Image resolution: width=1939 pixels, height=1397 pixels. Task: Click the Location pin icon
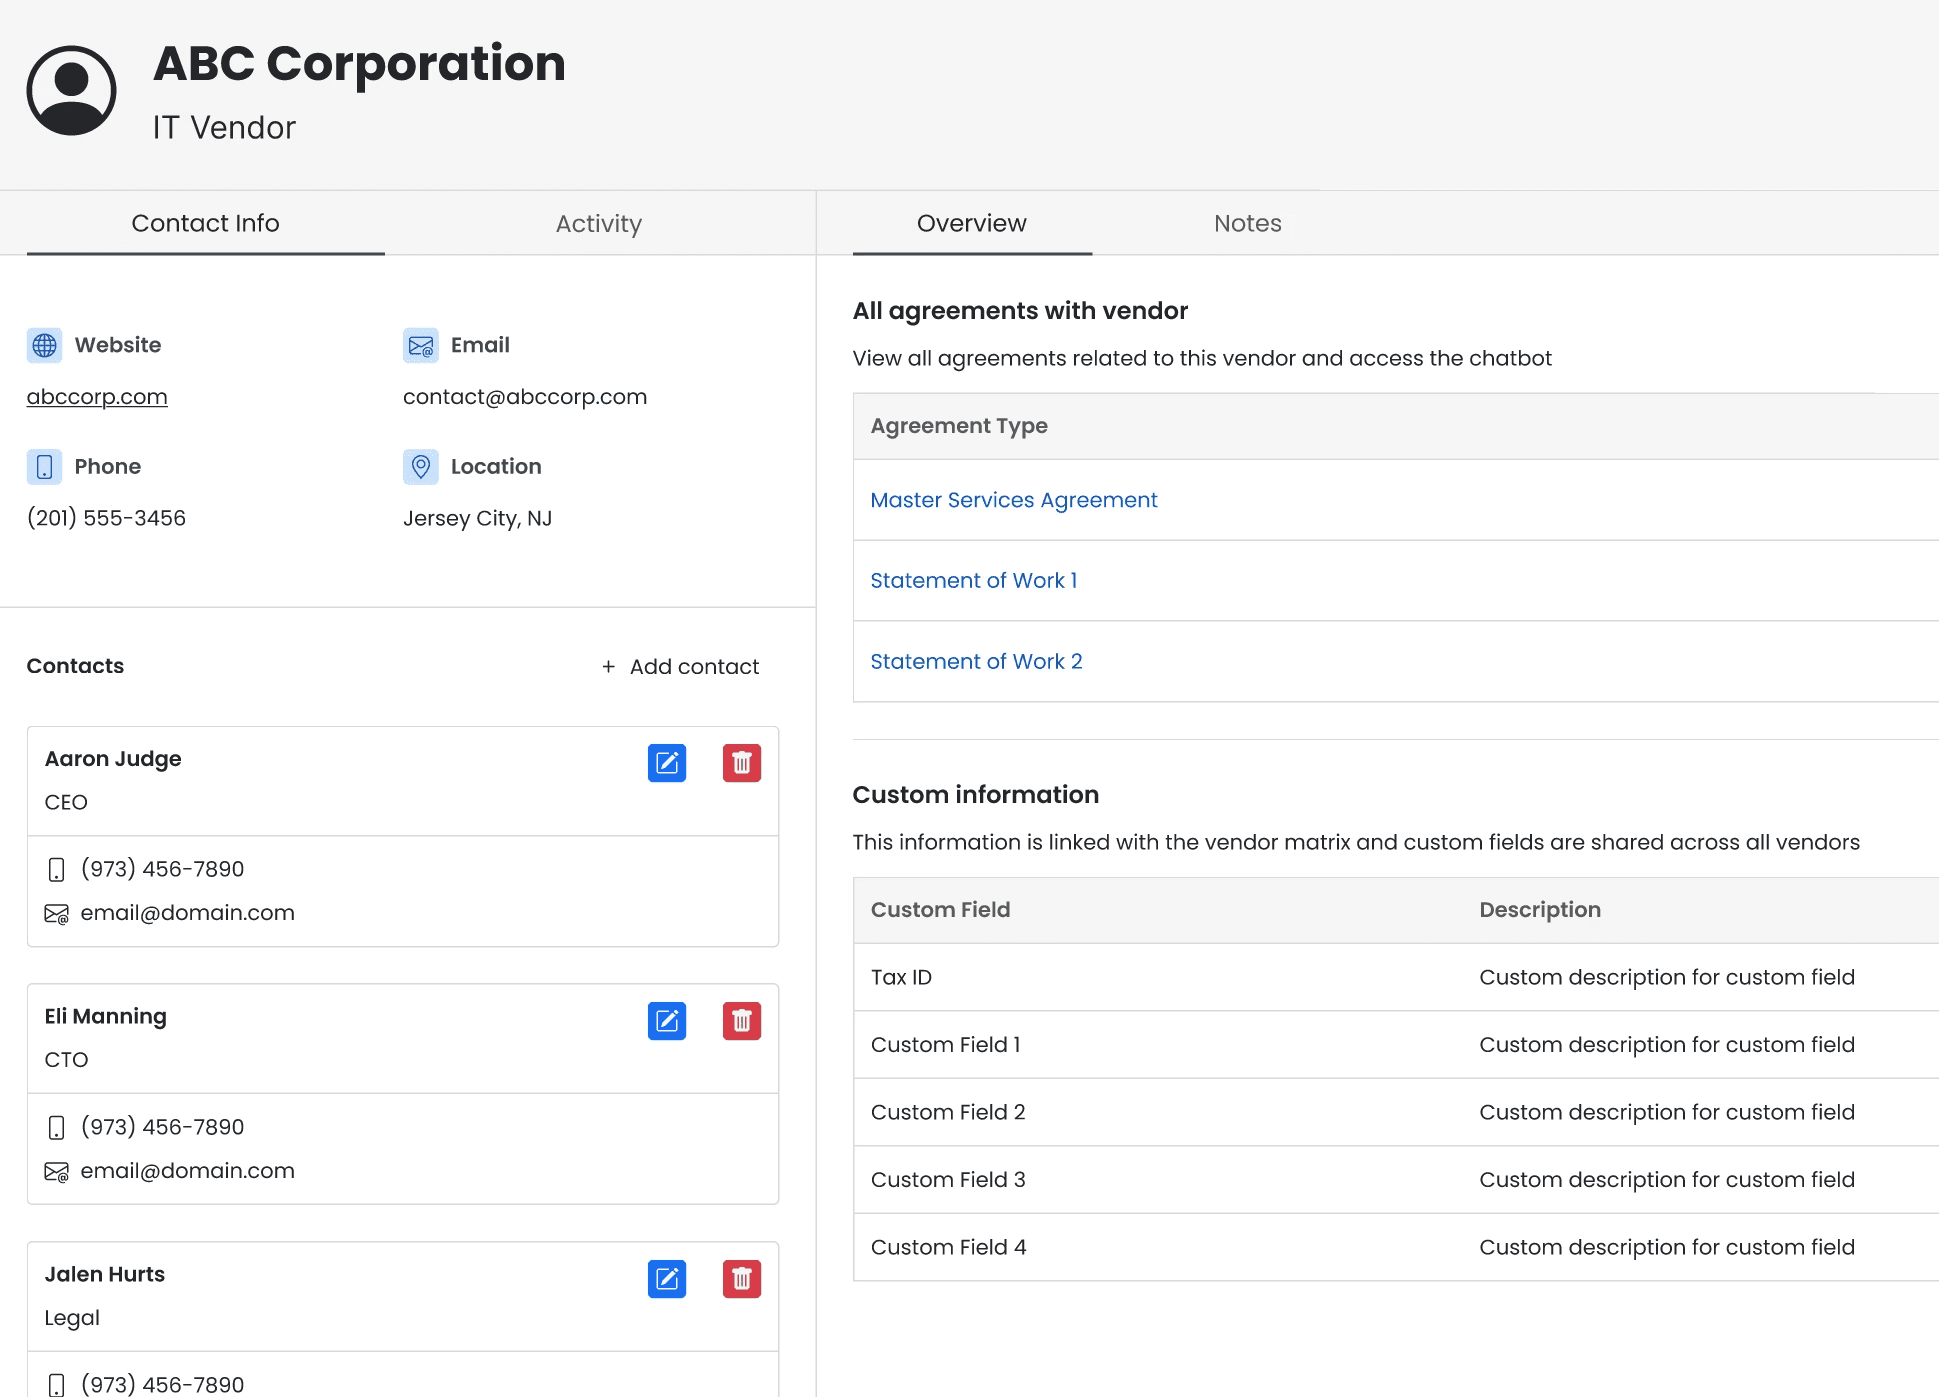point(420,467)
